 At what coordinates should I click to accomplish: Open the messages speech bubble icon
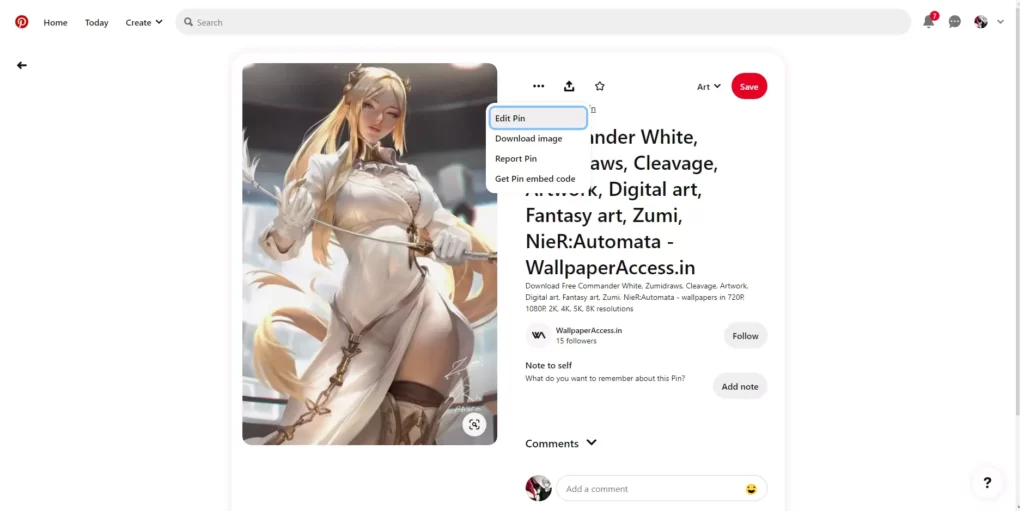tap(955, 22)
